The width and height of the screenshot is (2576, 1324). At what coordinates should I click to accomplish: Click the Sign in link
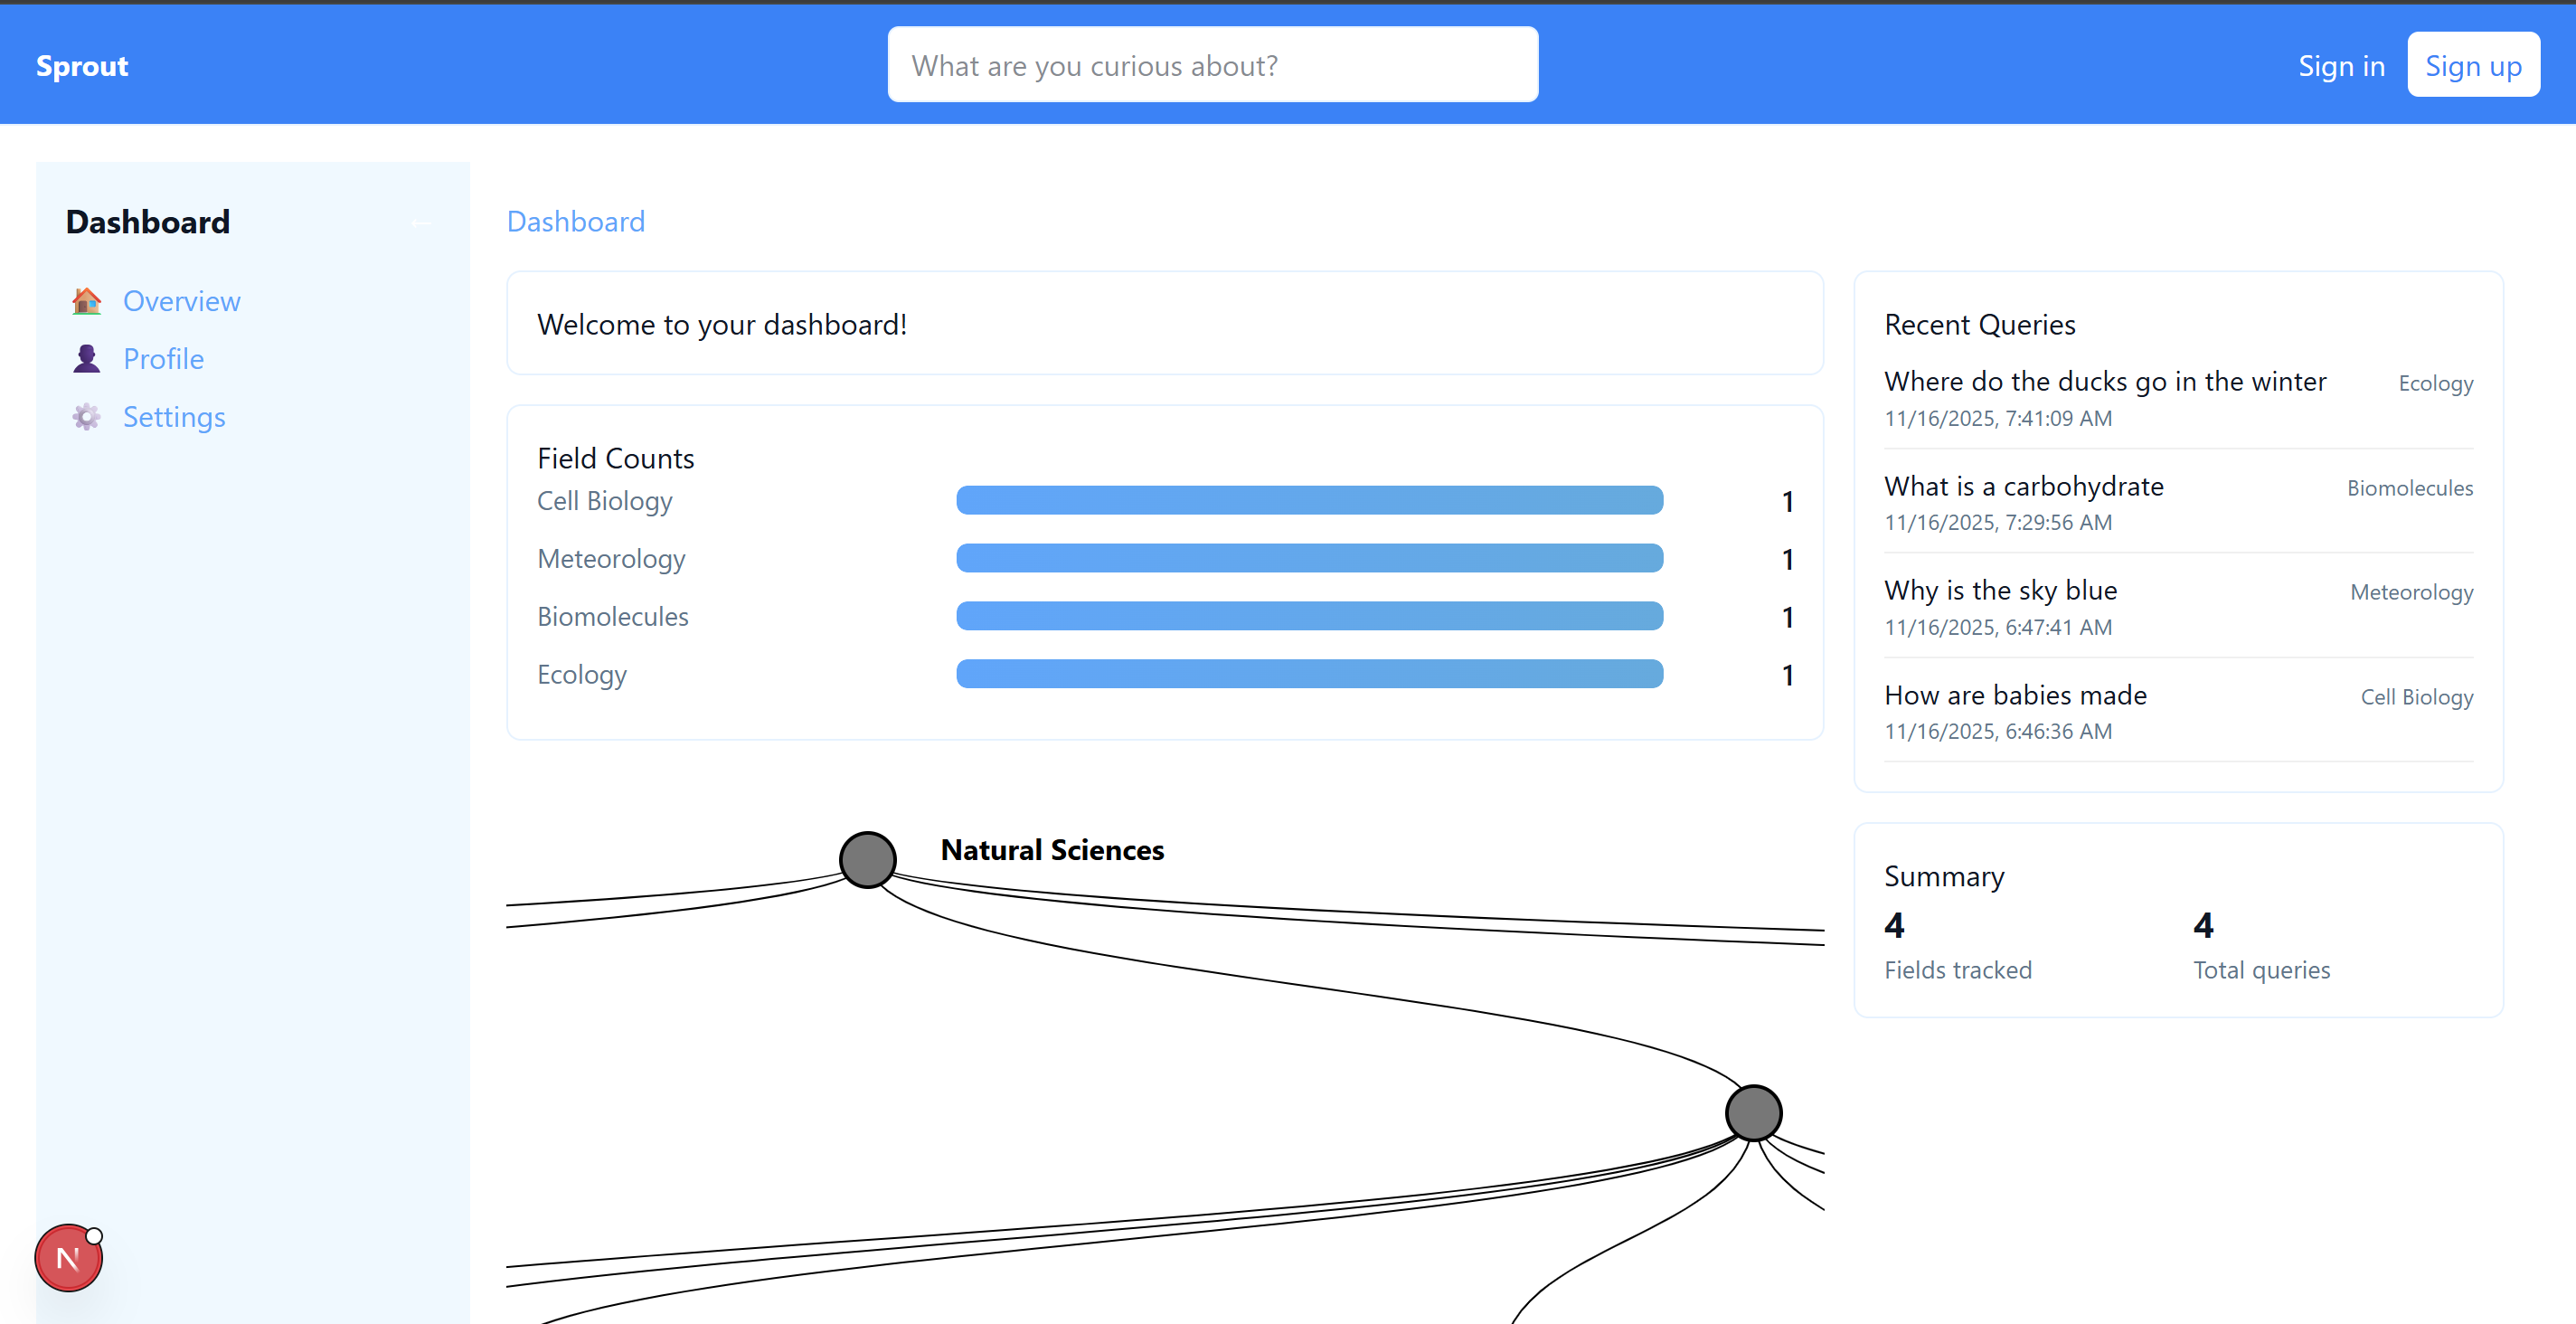(2341, 66)
